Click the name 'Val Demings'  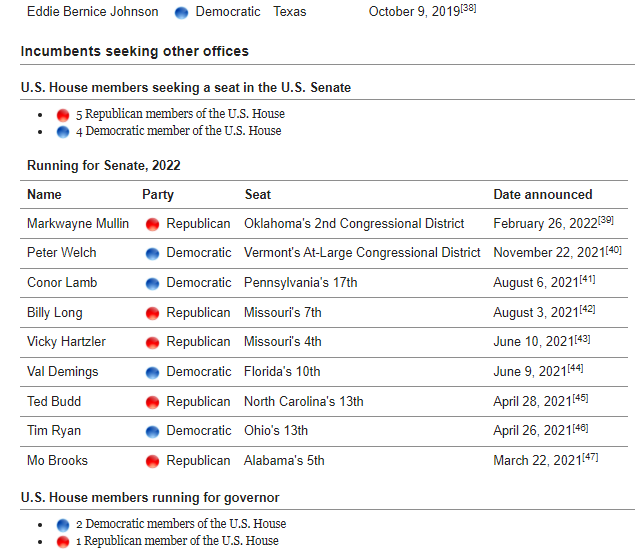(62, 372)
